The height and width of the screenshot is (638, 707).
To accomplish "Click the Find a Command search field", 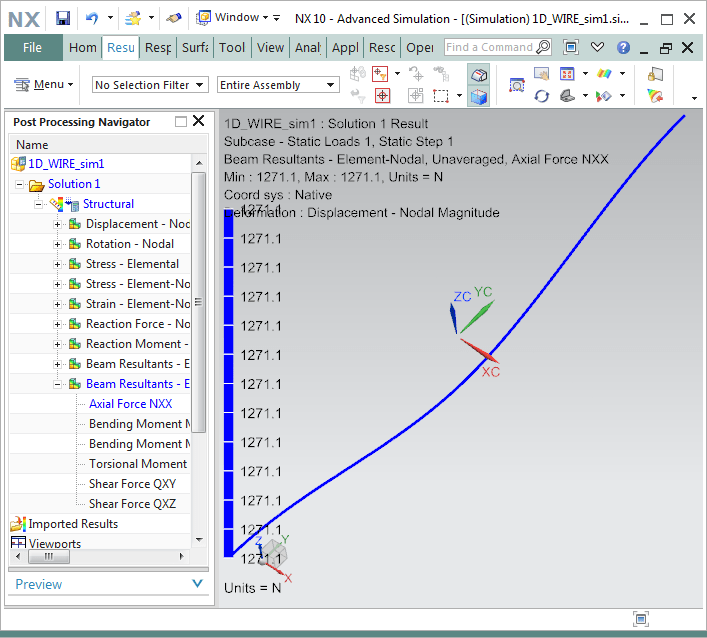I will (x=489, y=47).
